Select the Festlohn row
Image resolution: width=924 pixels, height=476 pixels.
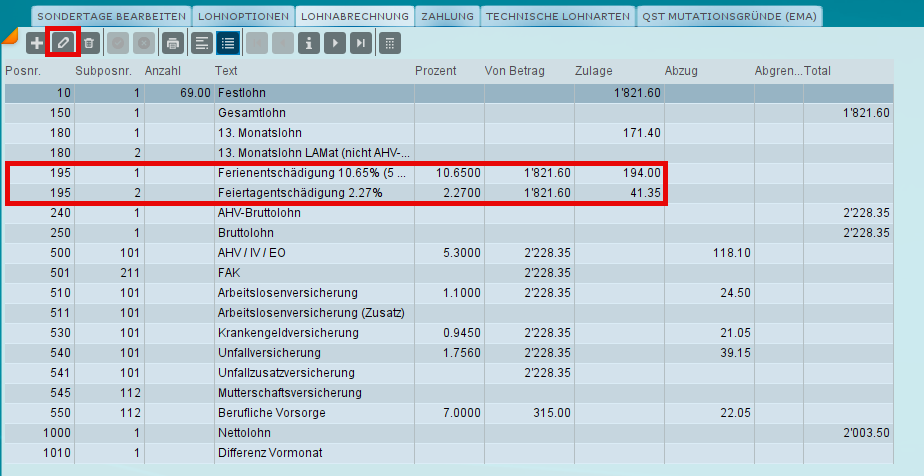tap(449, 93)
